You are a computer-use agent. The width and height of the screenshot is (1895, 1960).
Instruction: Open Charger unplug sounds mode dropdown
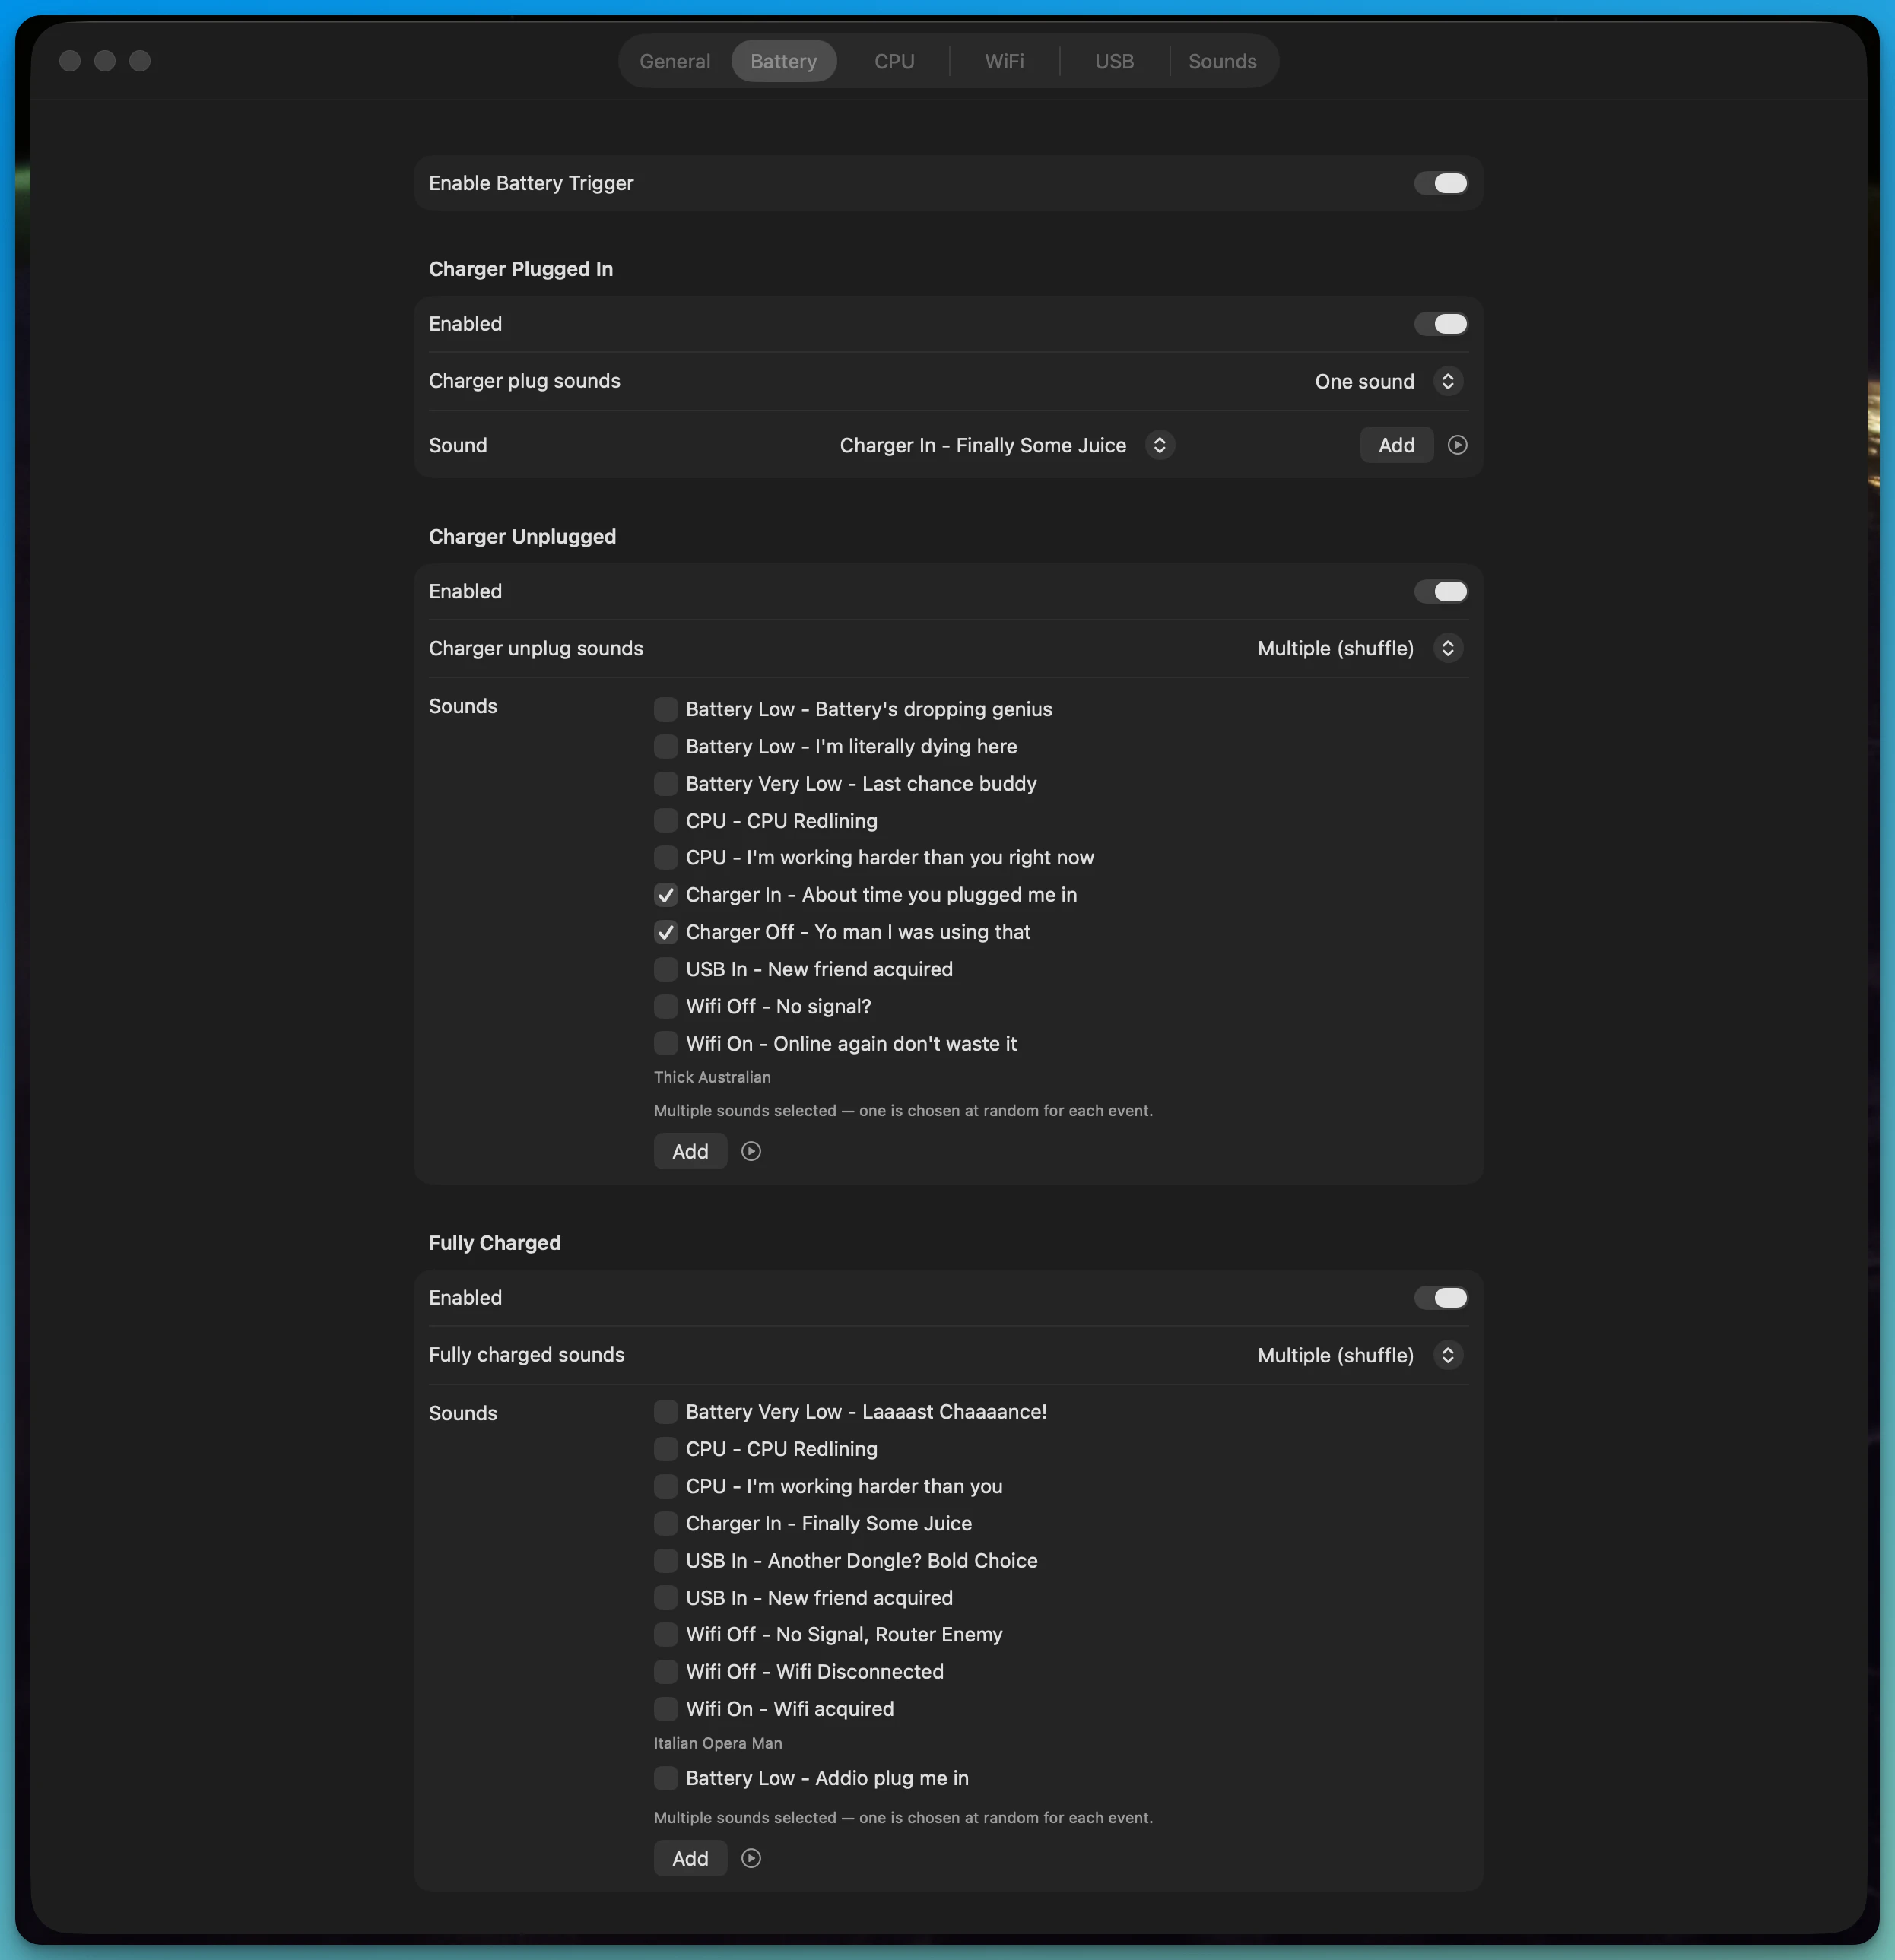click(1447, 648)
